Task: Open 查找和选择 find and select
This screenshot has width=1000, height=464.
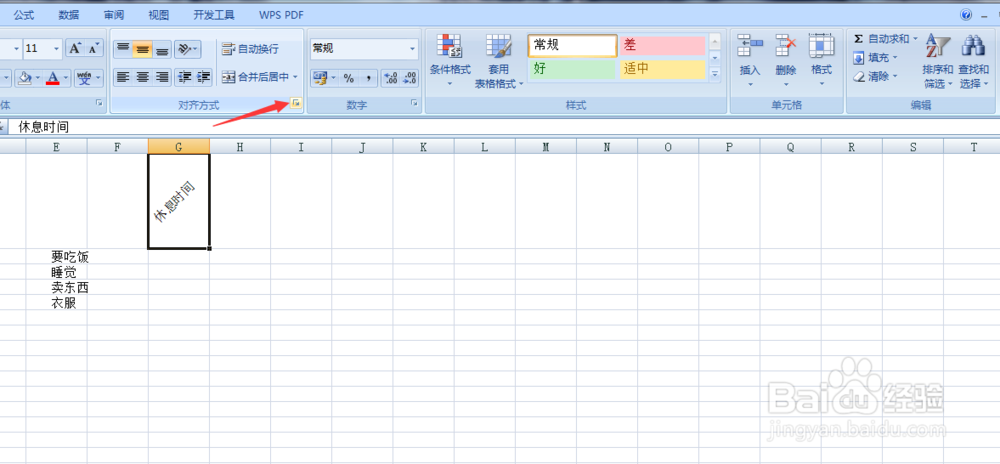Action: click(974, 61)
